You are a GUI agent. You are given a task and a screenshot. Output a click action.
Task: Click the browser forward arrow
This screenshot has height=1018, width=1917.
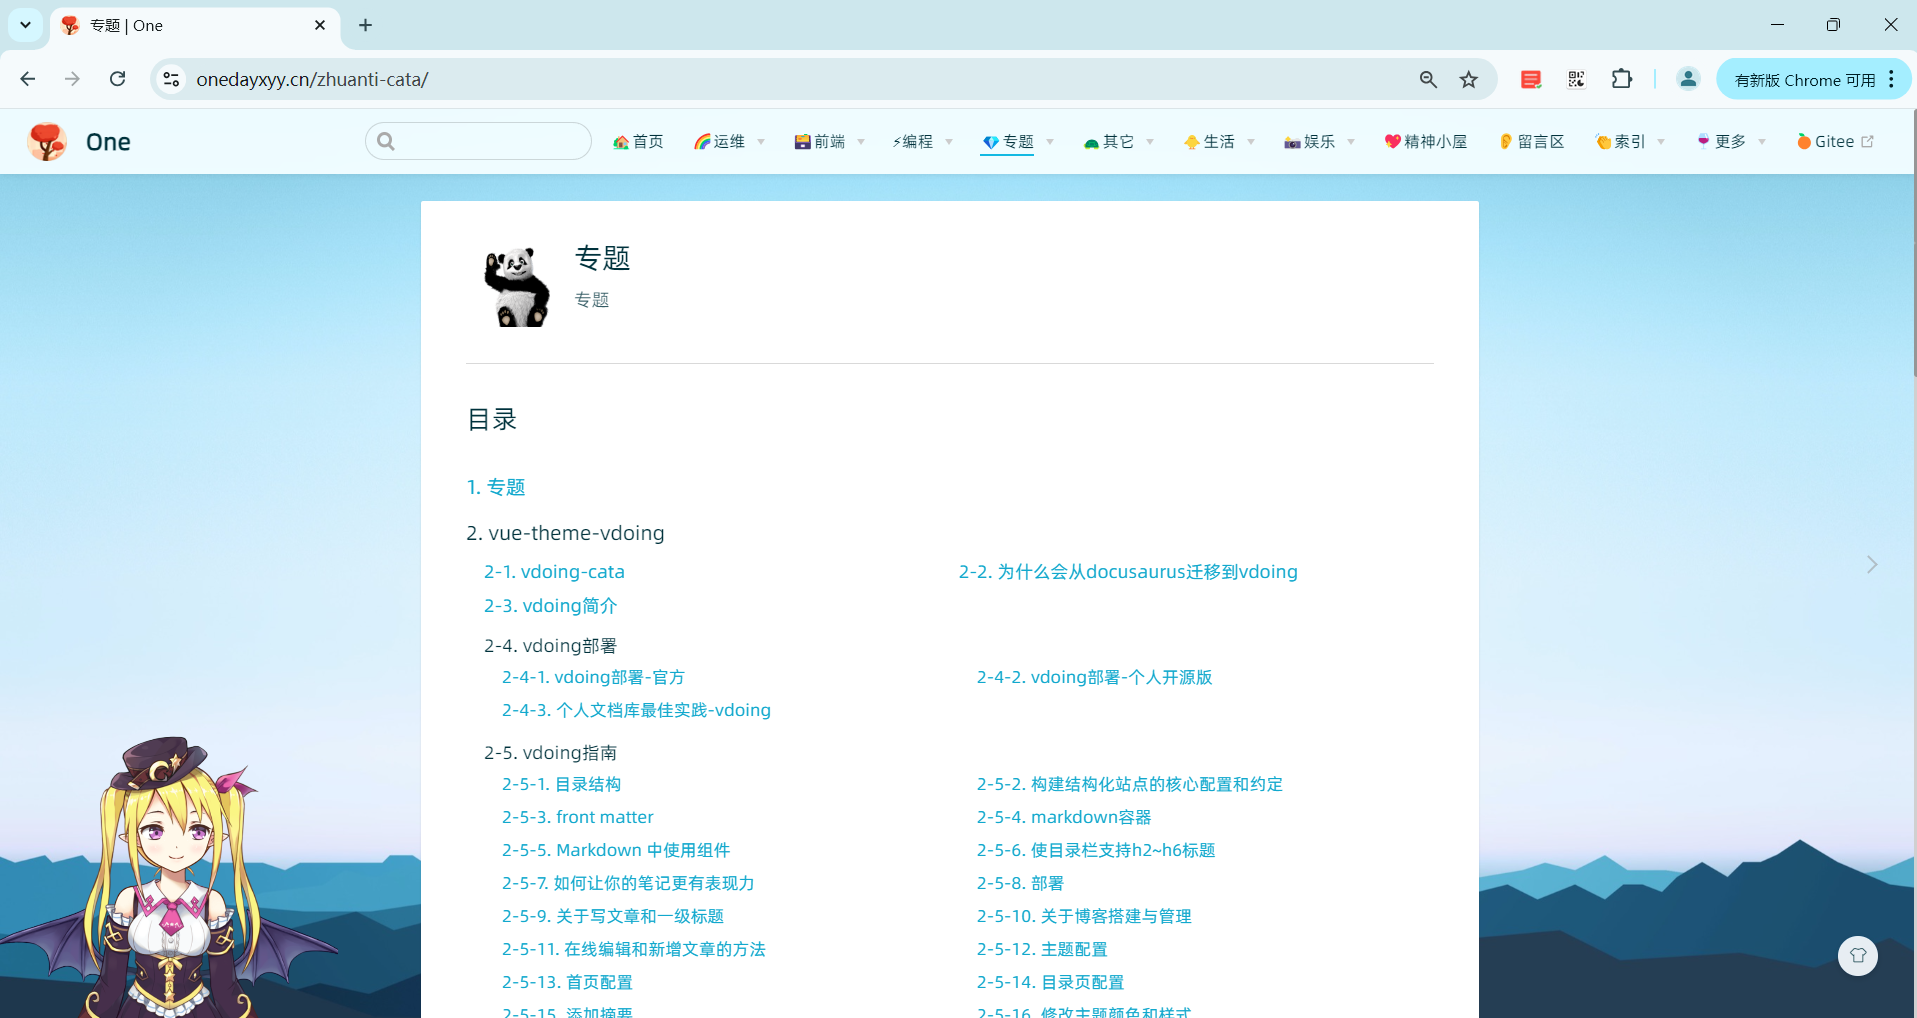72,79
